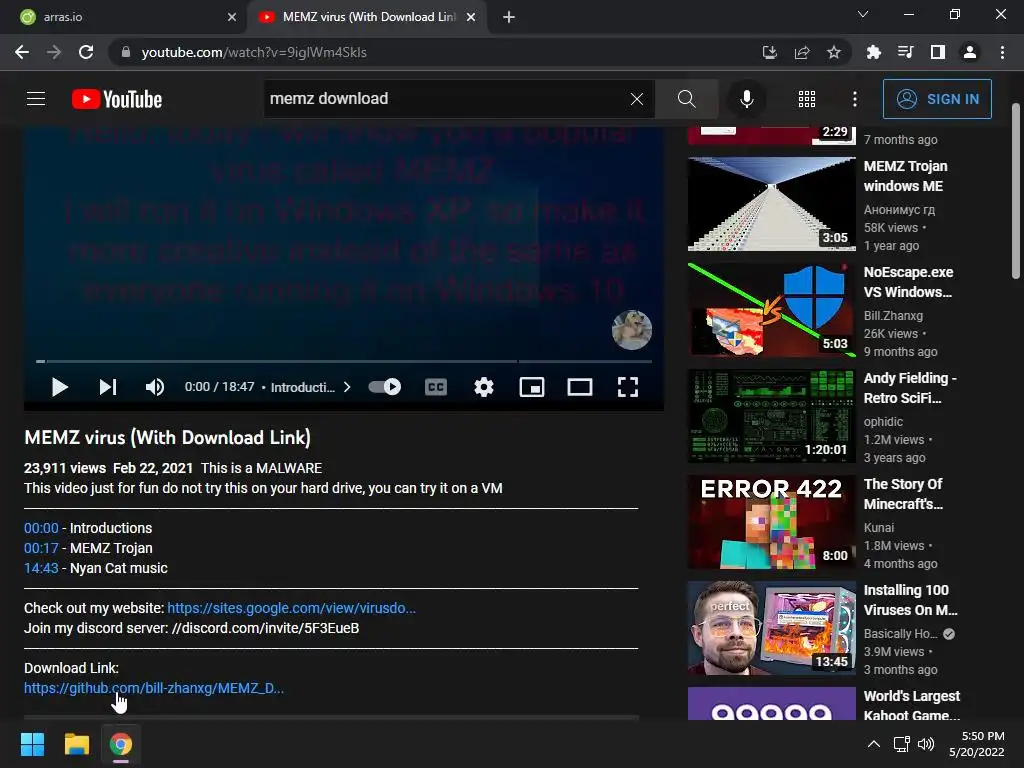1024x768 pixels.
Task: Toggle closed captions
Action: pyautogui.click(x=436, y=387)
